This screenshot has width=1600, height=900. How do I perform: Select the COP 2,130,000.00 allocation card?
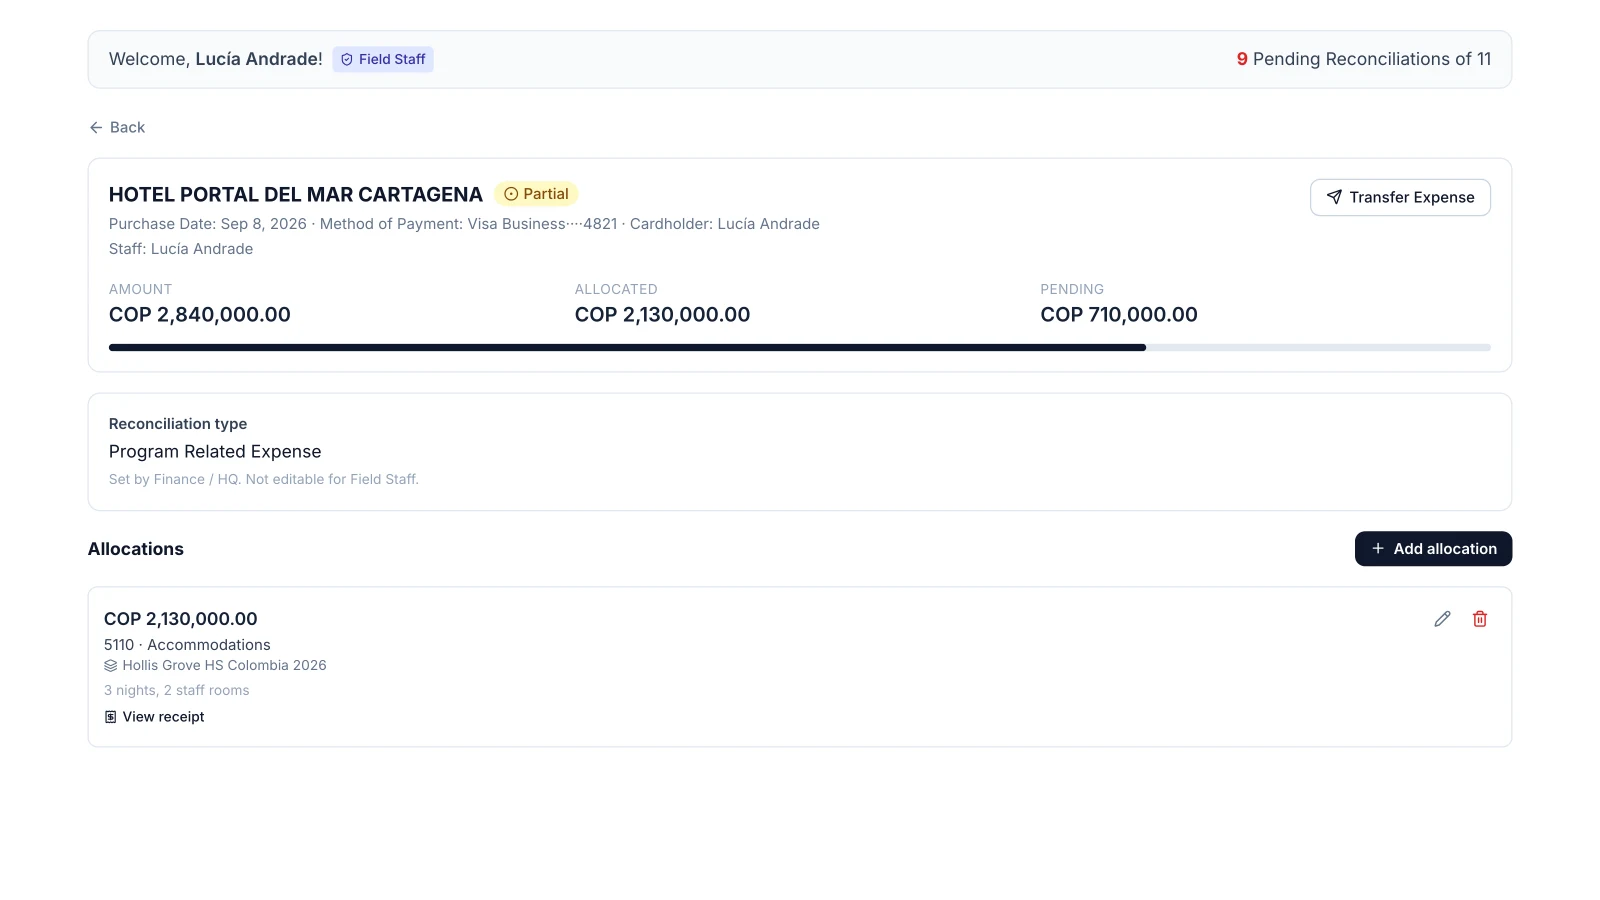tap(800, 667)
